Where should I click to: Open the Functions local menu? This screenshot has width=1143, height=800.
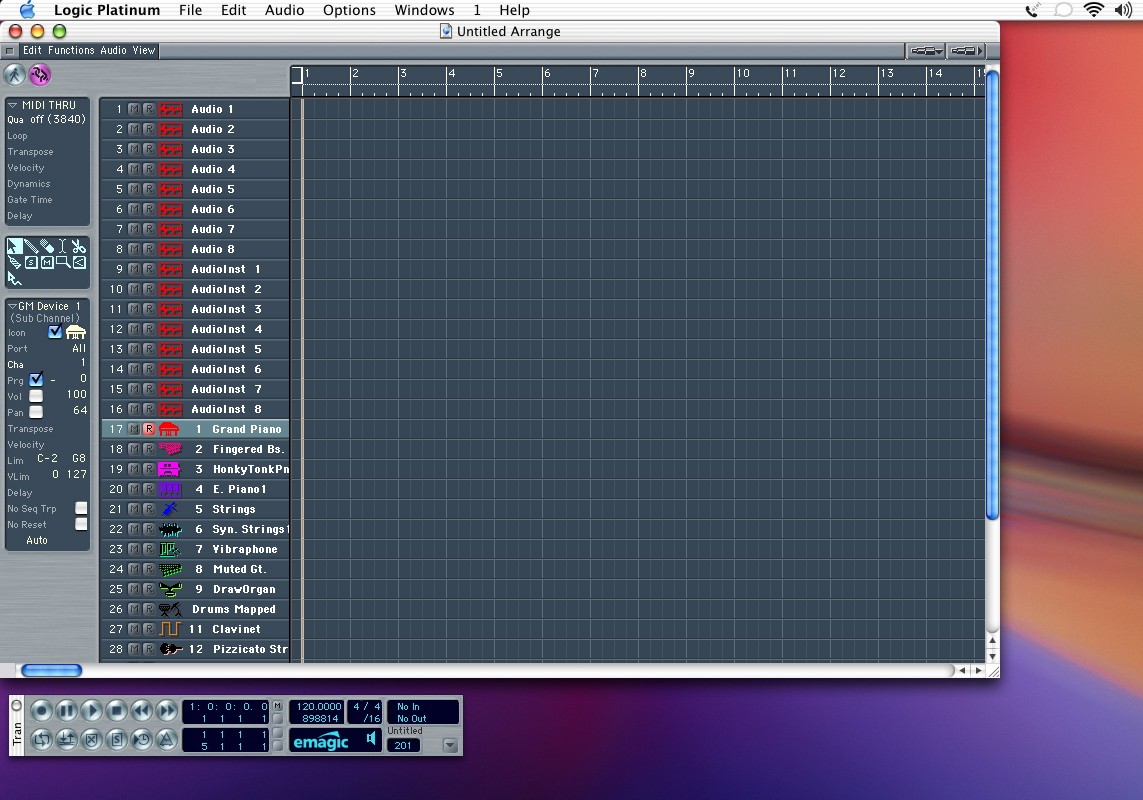click(x=71, y=50)
